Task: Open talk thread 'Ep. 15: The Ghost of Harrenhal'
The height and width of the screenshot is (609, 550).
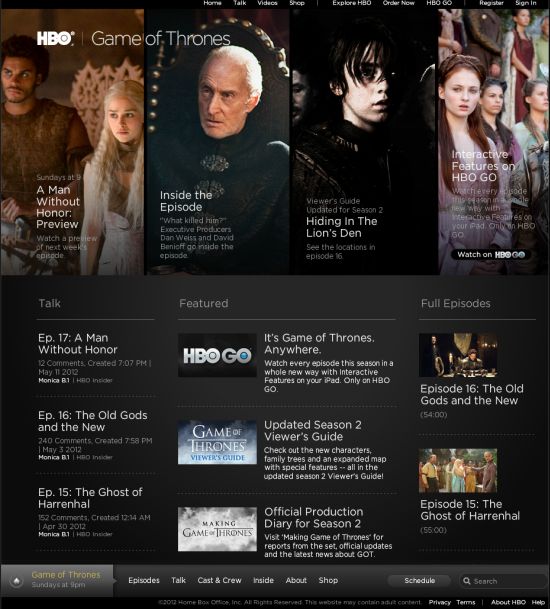Action: click(90, 498)
